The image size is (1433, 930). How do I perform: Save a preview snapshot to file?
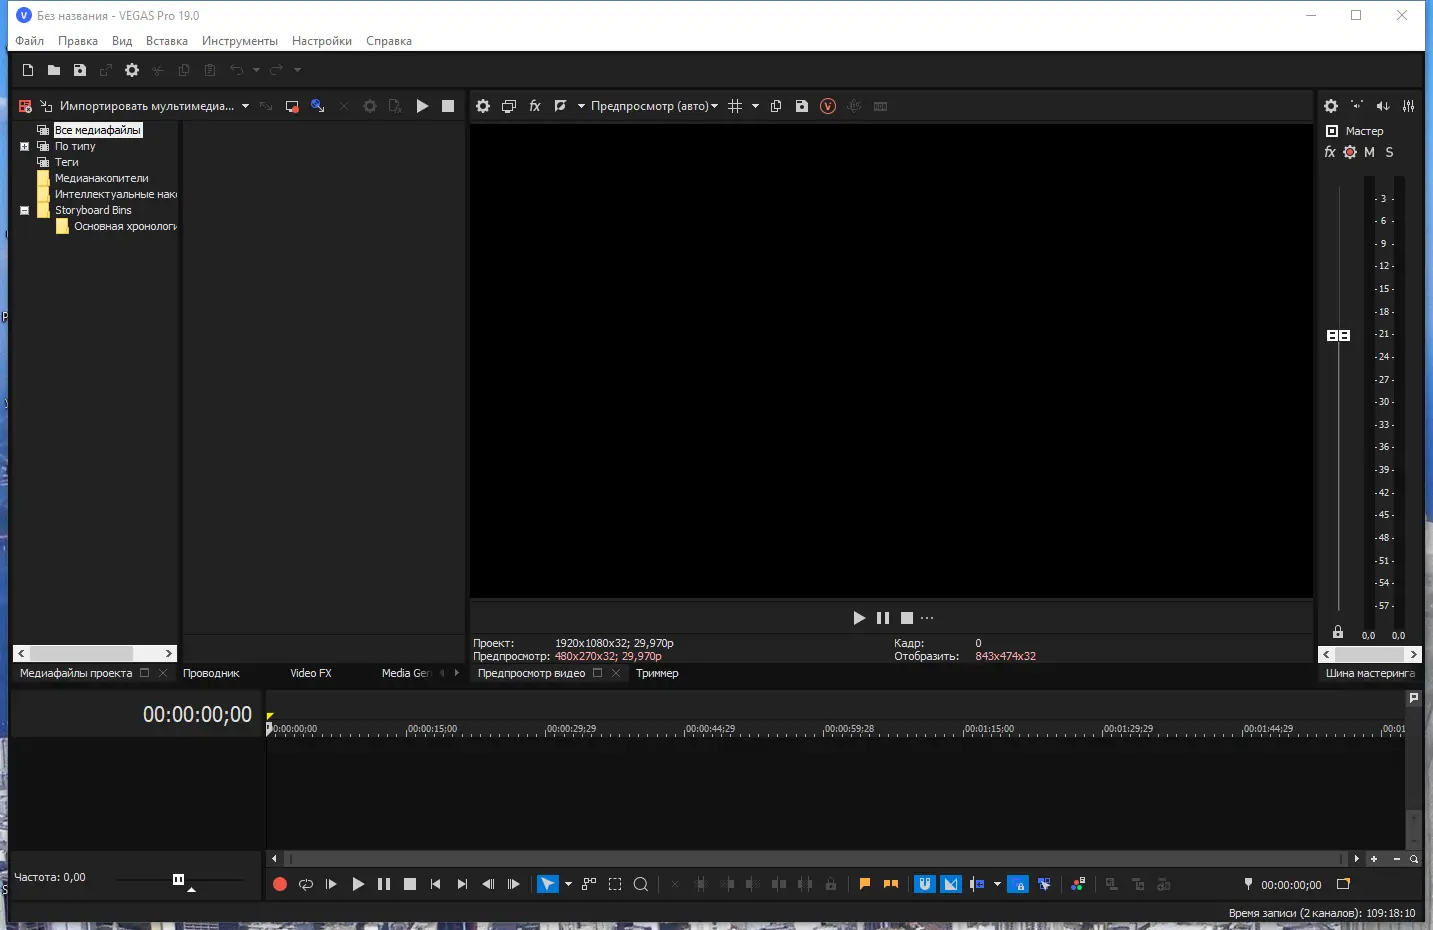pyautogui.click(x=803, y=106)
